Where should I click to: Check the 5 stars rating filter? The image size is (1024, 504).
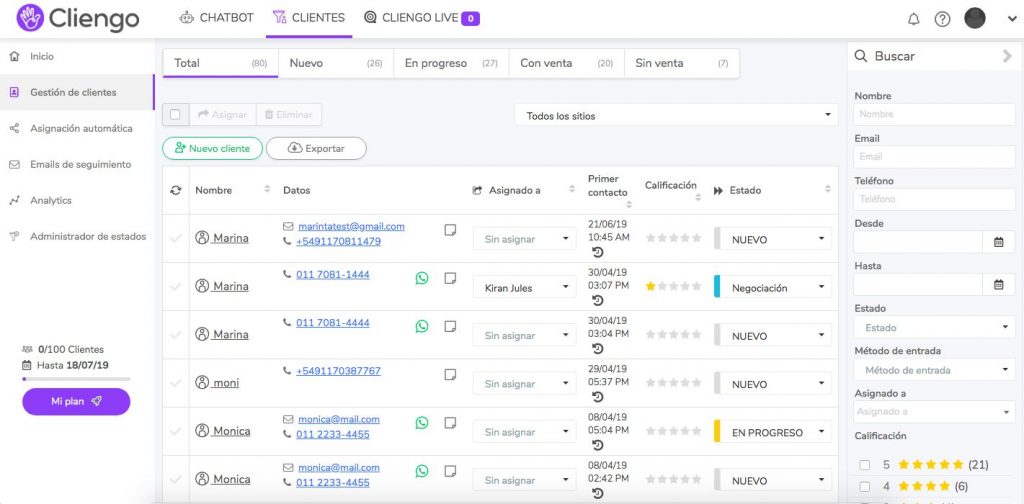tap(865, 465)
